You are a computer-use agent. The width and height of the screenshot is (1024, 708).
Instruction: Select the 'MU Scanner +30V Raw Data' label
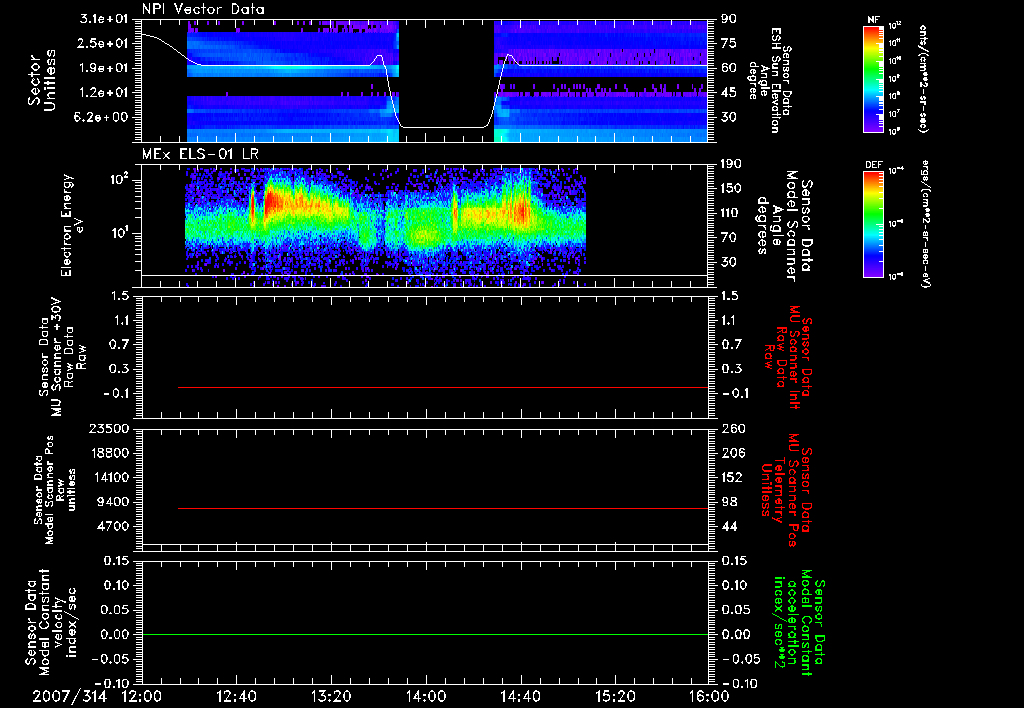(x=63, y=357)
